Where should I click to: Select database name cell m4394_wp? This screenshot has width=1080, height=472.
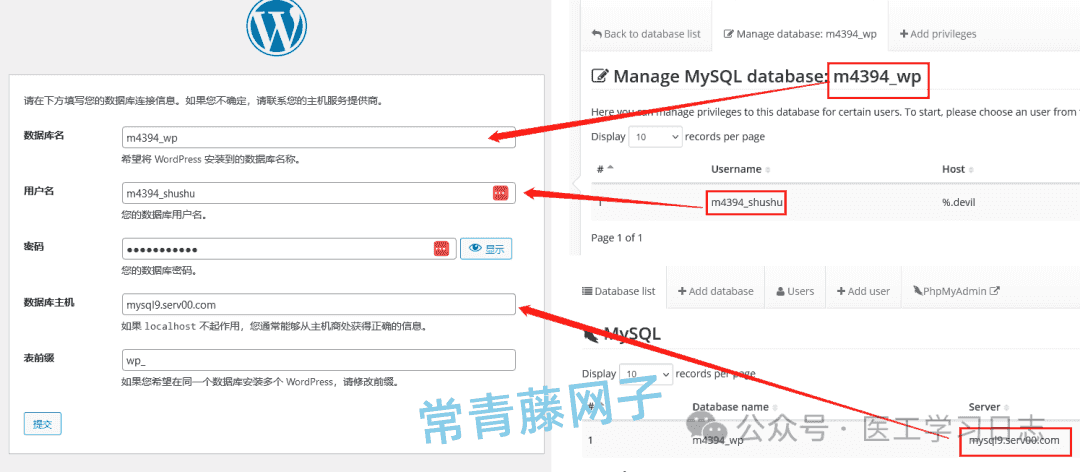[717, 440]
